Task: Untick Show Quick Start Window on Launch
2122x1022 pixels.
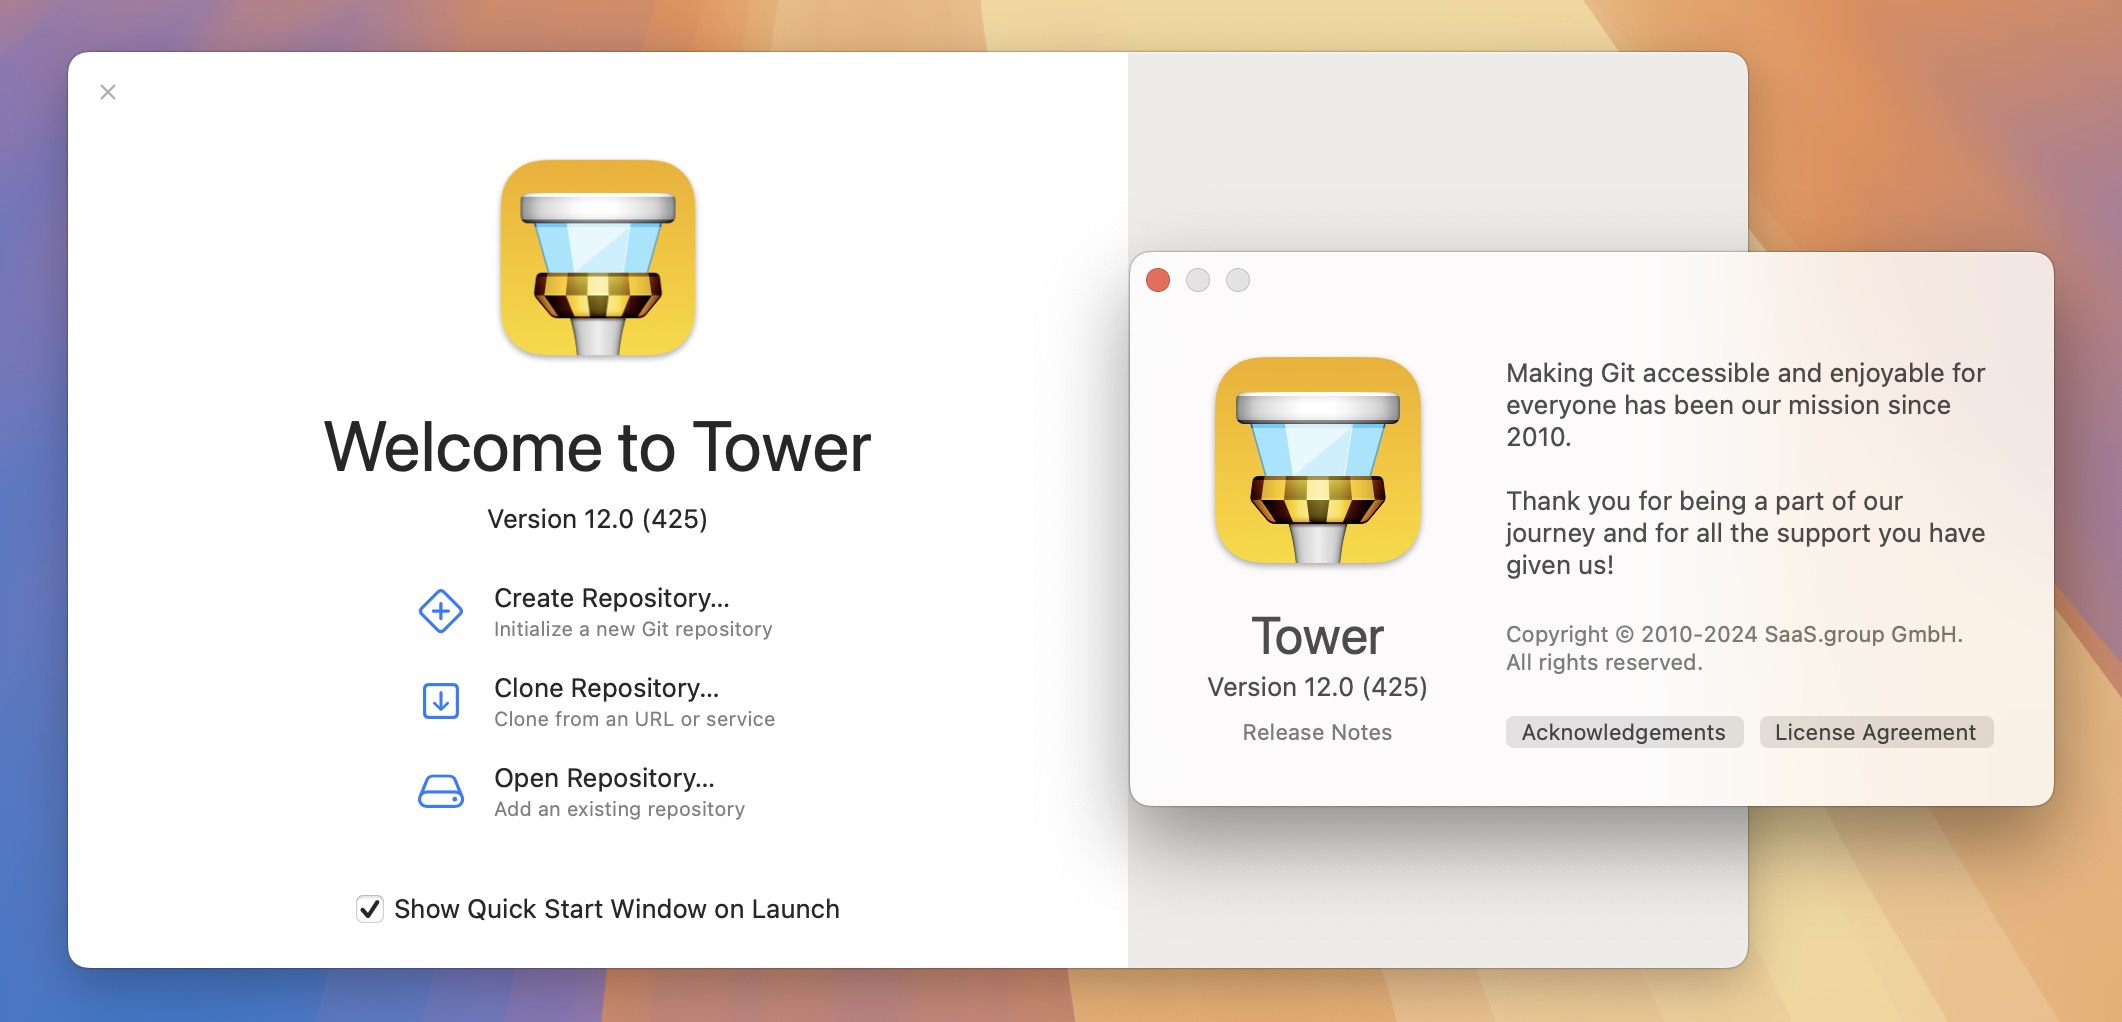Action: click(x=370, y=909)
